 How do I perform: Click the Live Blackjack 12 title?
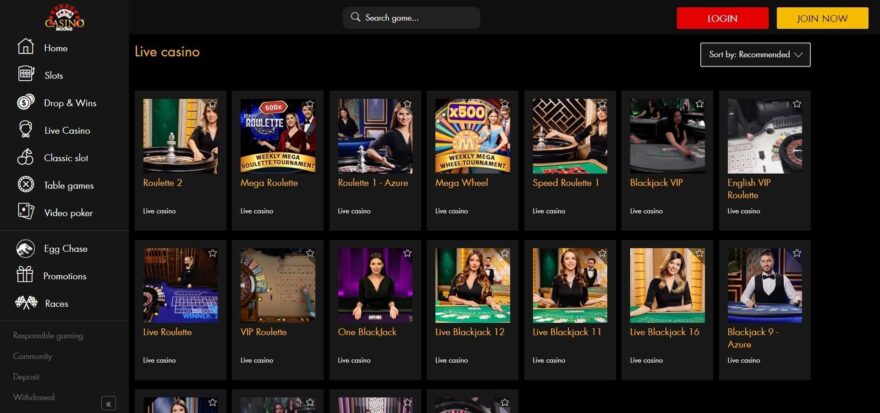tap(470, 332)
